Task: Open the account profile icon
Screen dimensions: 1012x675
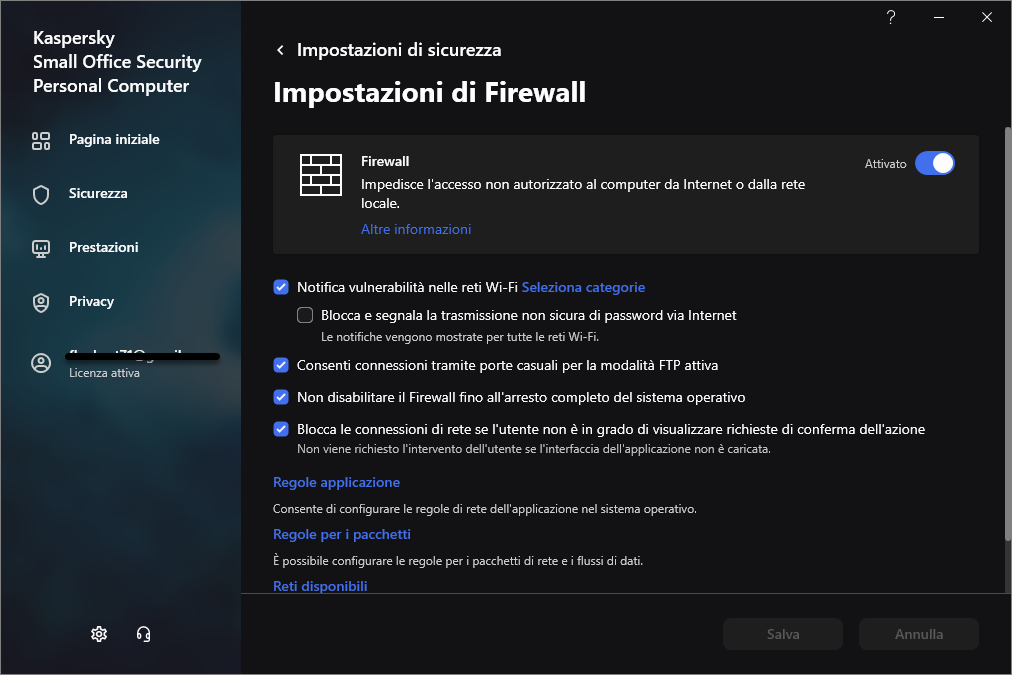Action: 41,363
